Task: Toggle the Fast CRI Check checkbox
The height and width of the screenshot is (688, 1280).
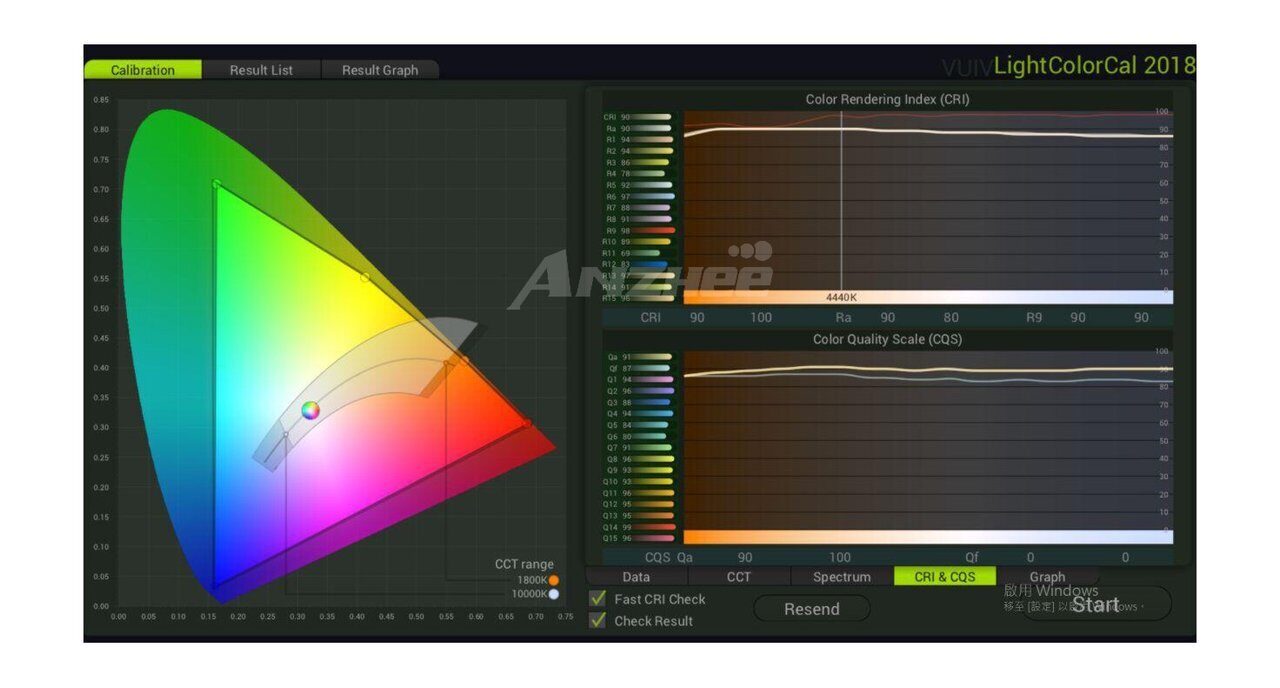Action: 598,599
